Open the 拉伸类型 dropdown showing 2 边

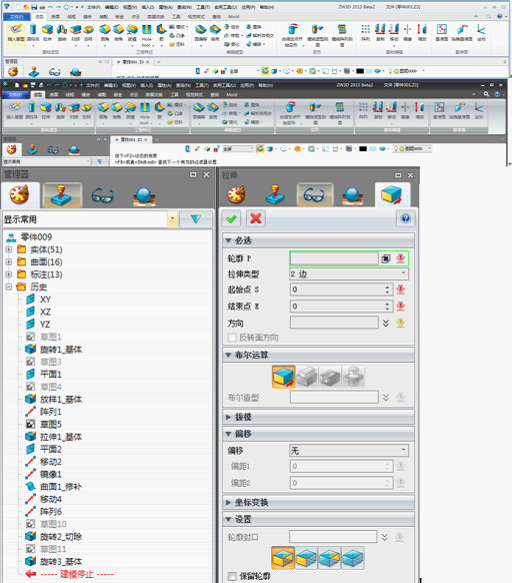tap(349, 274)
